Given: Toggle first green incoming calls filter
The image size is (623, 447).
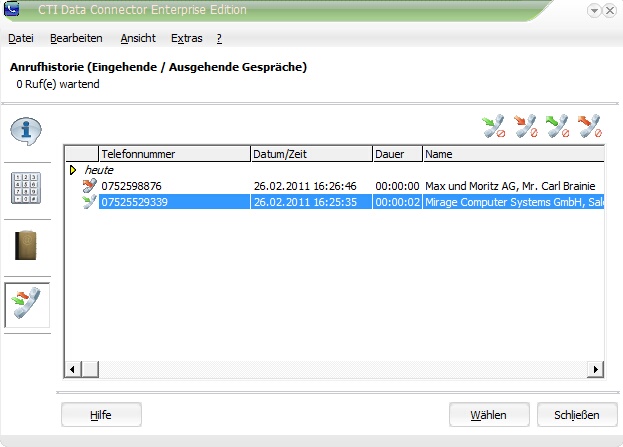Looking at the screenshot, I should [x=493, y=126].
